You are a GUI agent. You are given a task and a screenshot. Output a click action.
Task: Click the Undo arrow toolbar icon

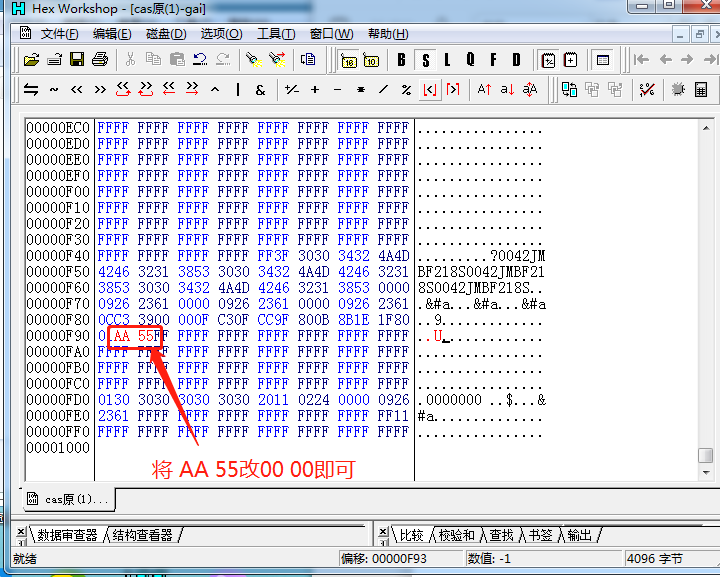(200, 60)
